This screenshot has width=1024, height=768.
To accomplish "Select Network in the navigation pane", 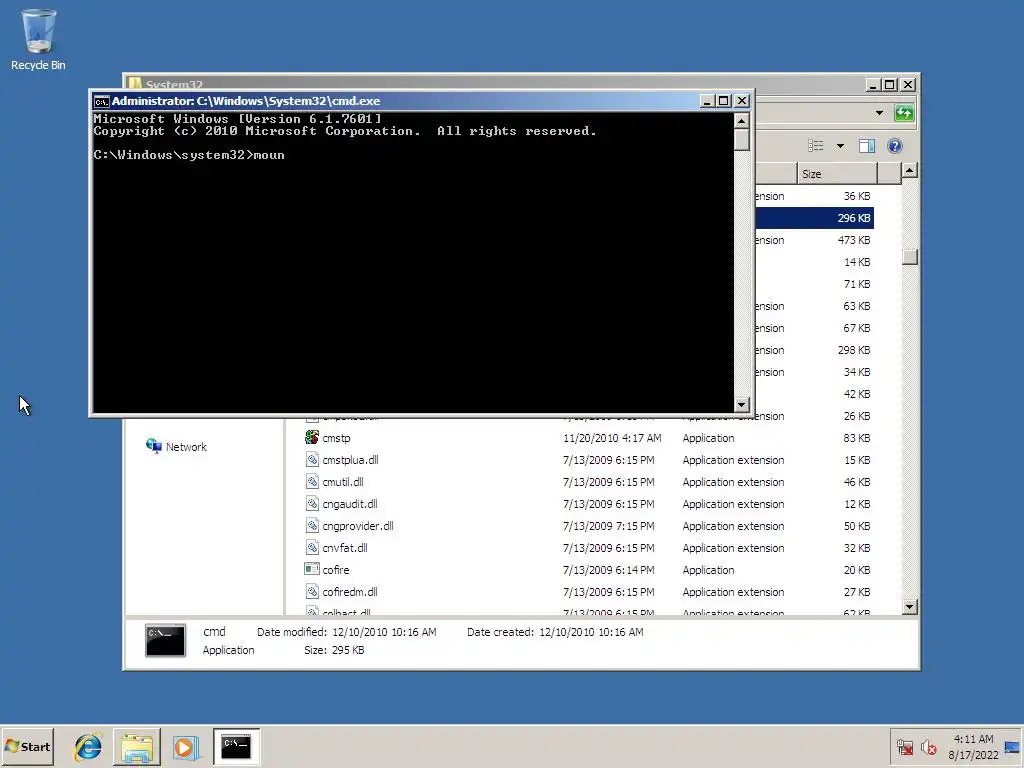I will pos(176,447).
